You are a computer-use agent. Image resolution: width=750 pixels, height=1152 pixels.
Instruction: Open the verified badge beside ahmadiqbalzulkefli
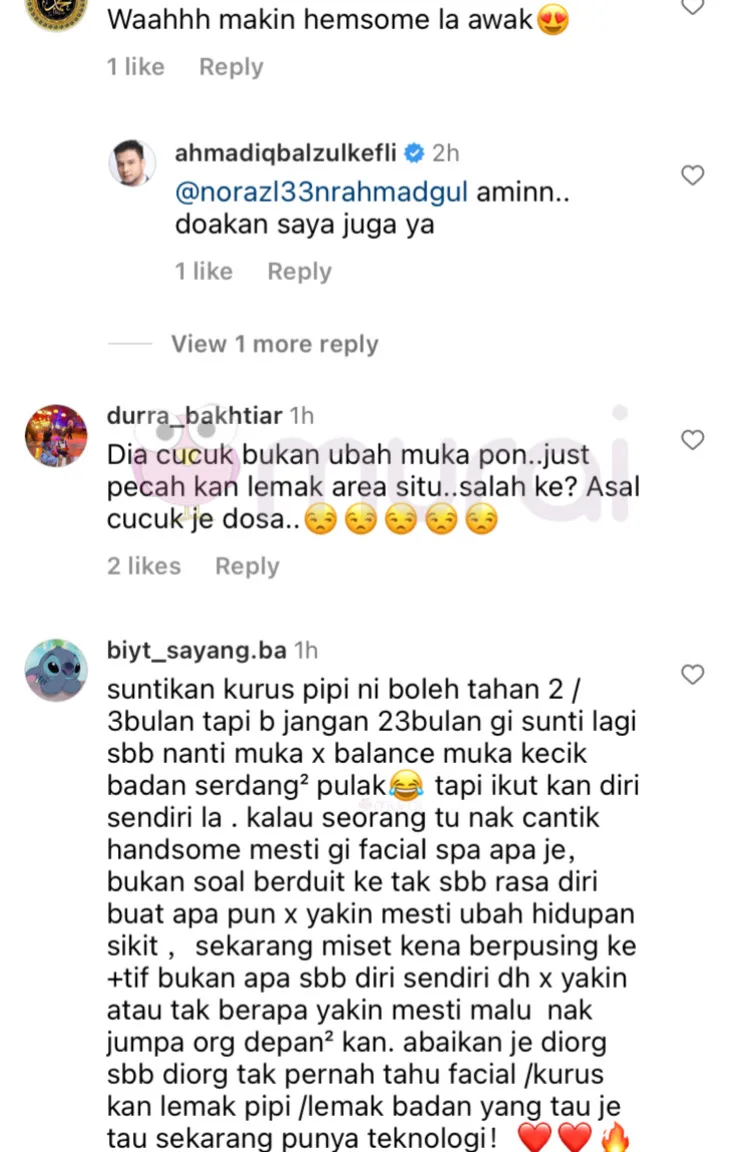[x=414, y=153]
